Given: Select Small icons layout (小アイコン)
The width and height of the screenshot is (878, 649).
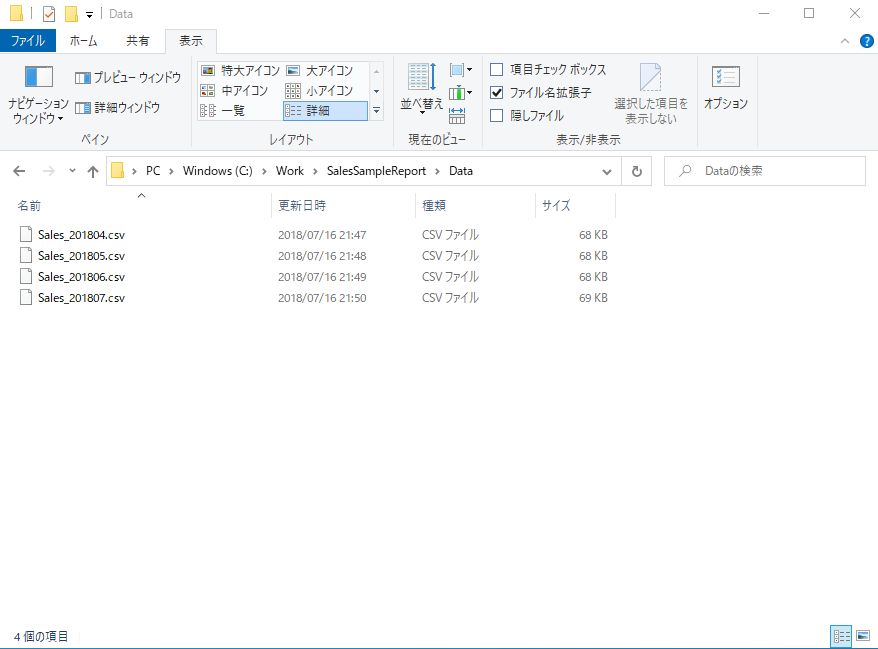Looking at the screenshot, I should pyautogui.click(x=320, y=91).
